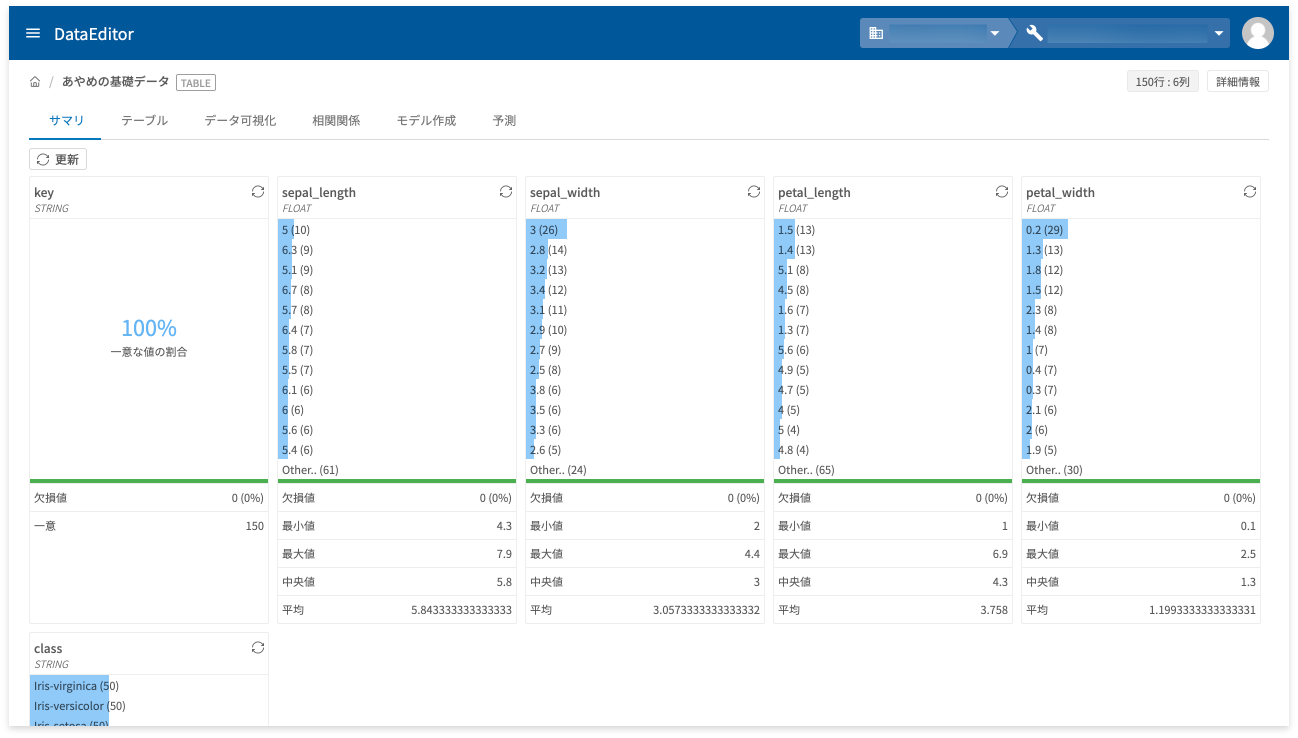Click petal_length maximum value 6.9
The height and width of the screenshot is (738, 1298).
(1000, 554)
